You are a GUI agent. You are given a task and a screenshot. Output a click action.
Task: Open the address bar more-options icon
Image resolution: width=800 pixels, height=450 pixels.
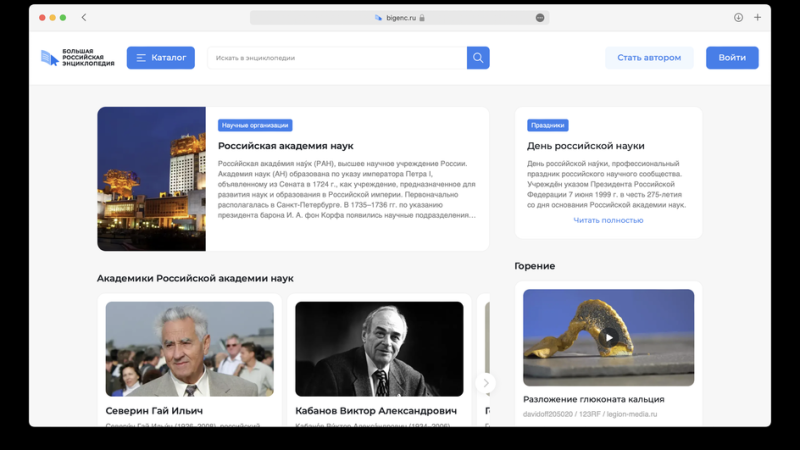click(540, 18)
